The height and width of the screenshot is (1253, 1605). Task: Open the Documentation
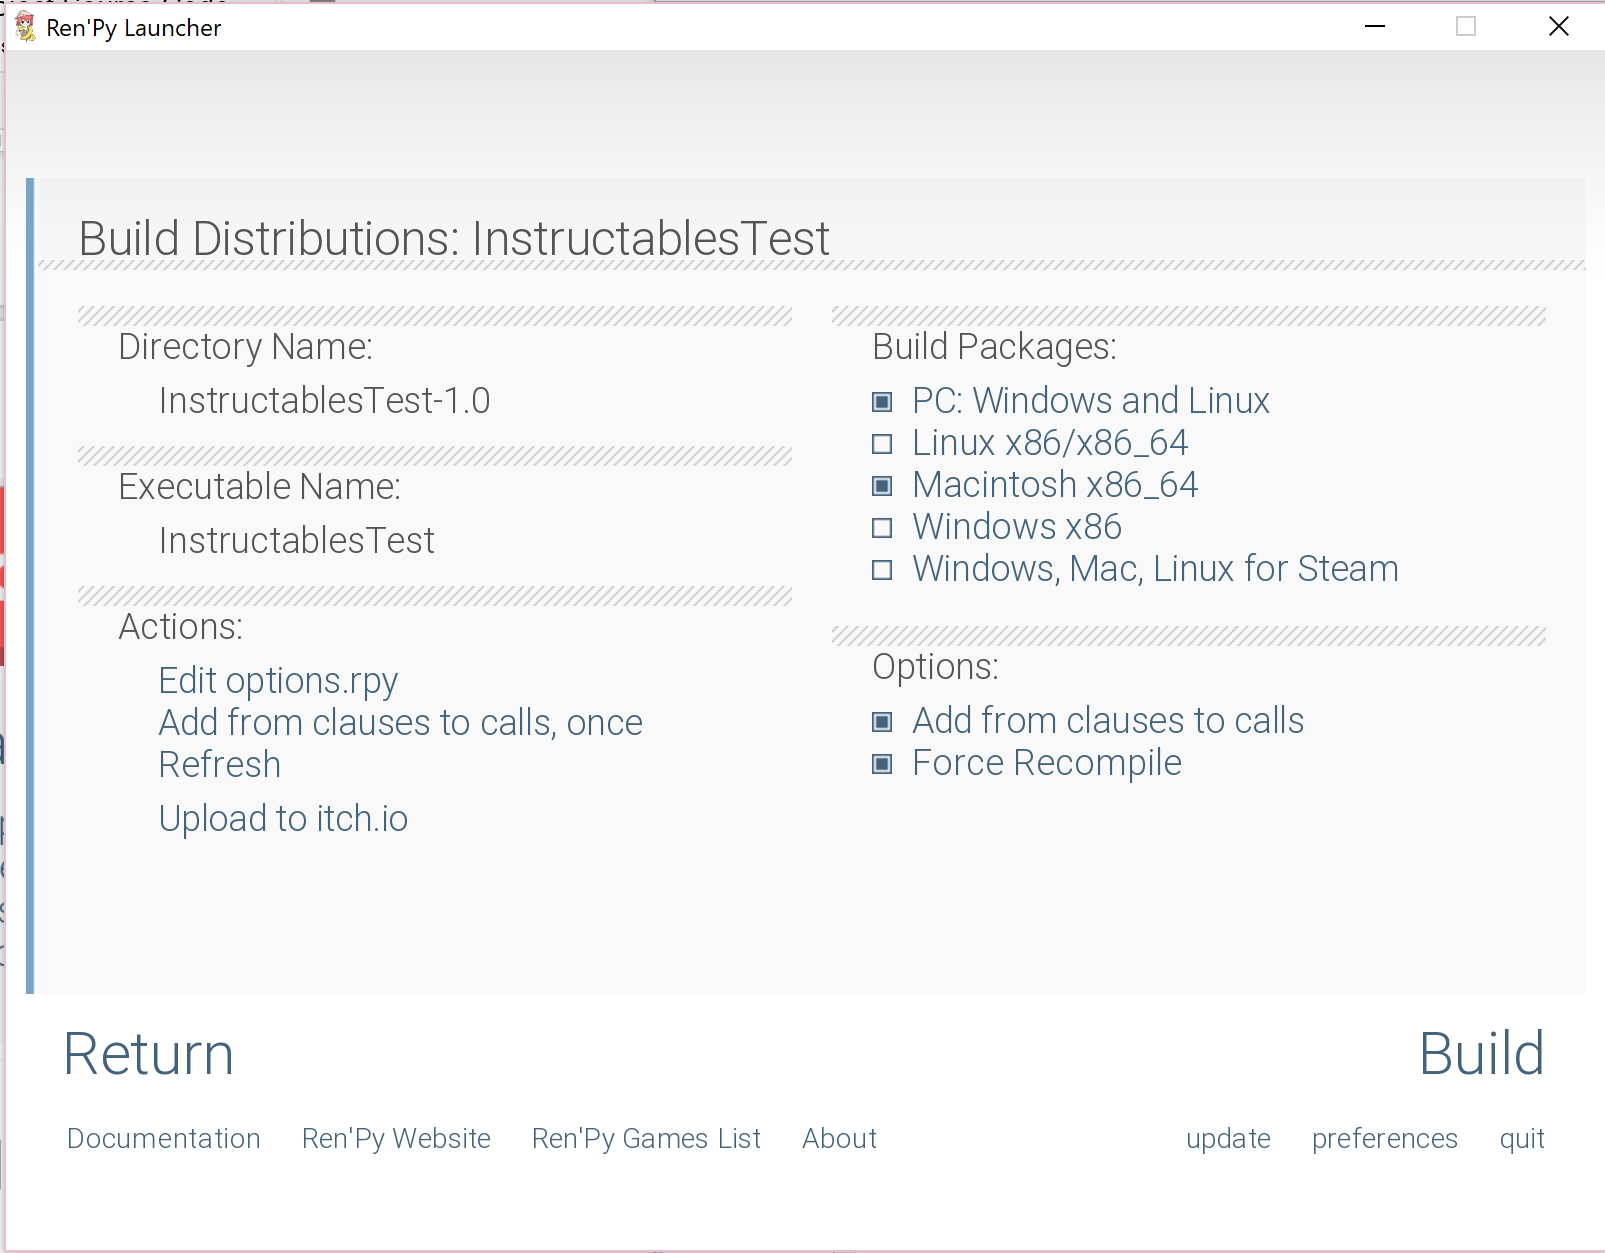(x=163, y=1138)
